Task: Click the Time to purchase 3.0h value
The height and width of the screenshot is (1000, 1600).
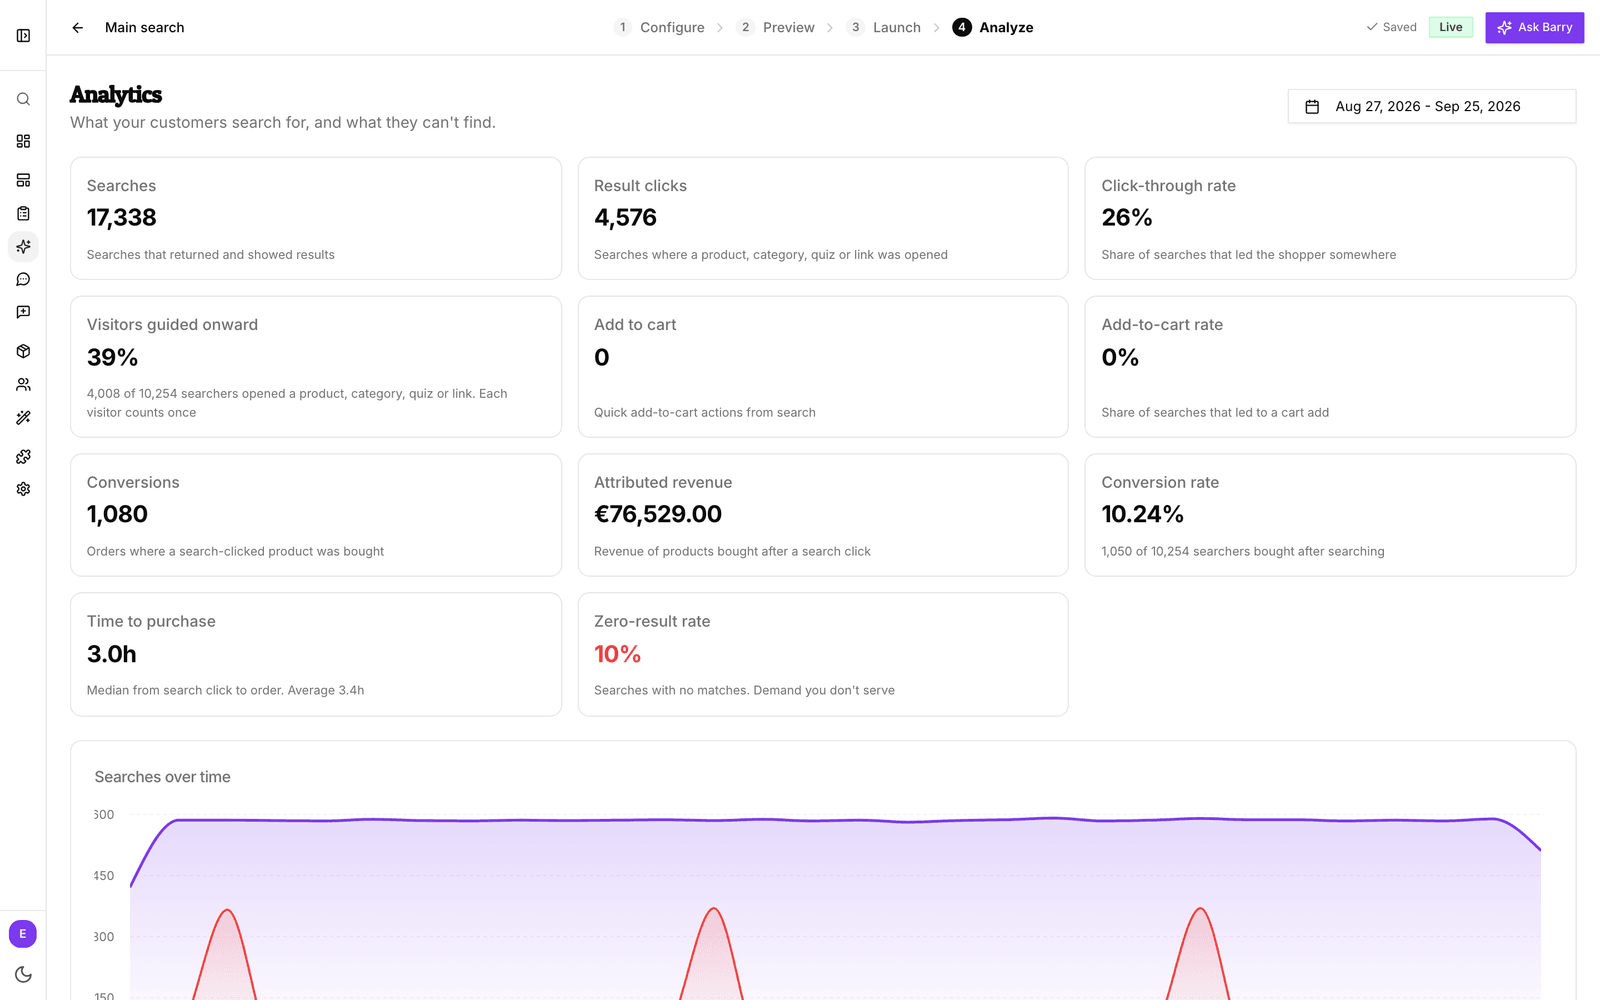Action: 111,654
